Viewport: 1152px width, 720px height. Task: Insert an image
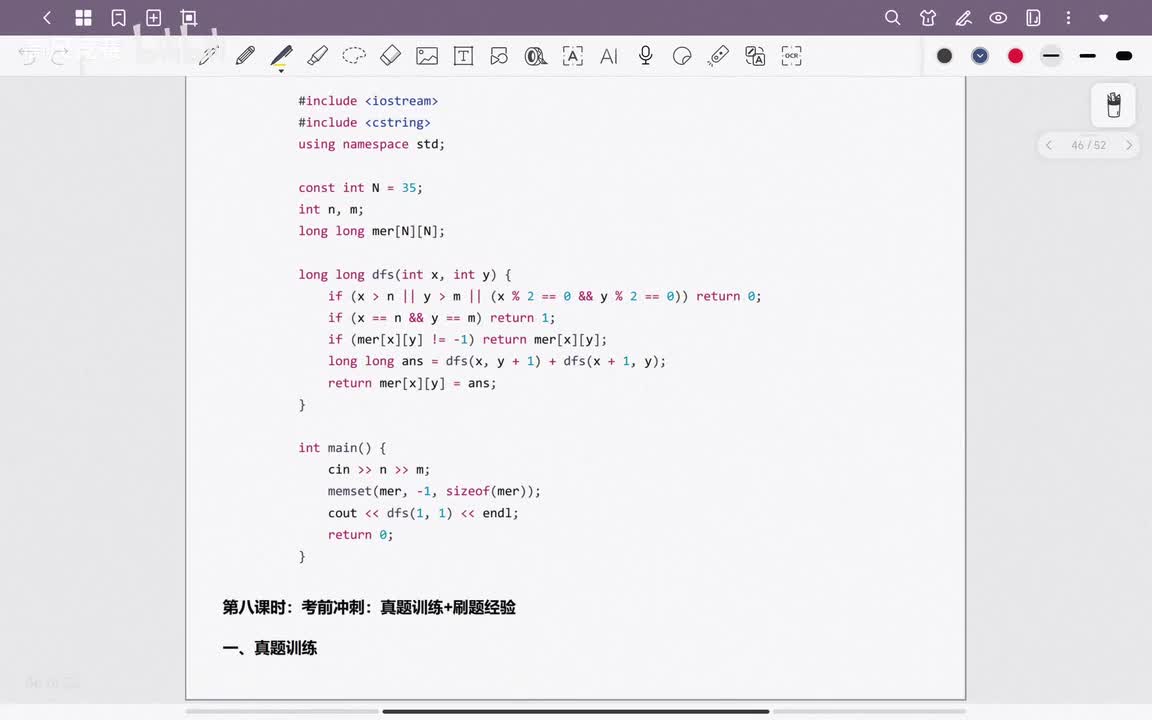pyautogui.click(x=427, y=56)
